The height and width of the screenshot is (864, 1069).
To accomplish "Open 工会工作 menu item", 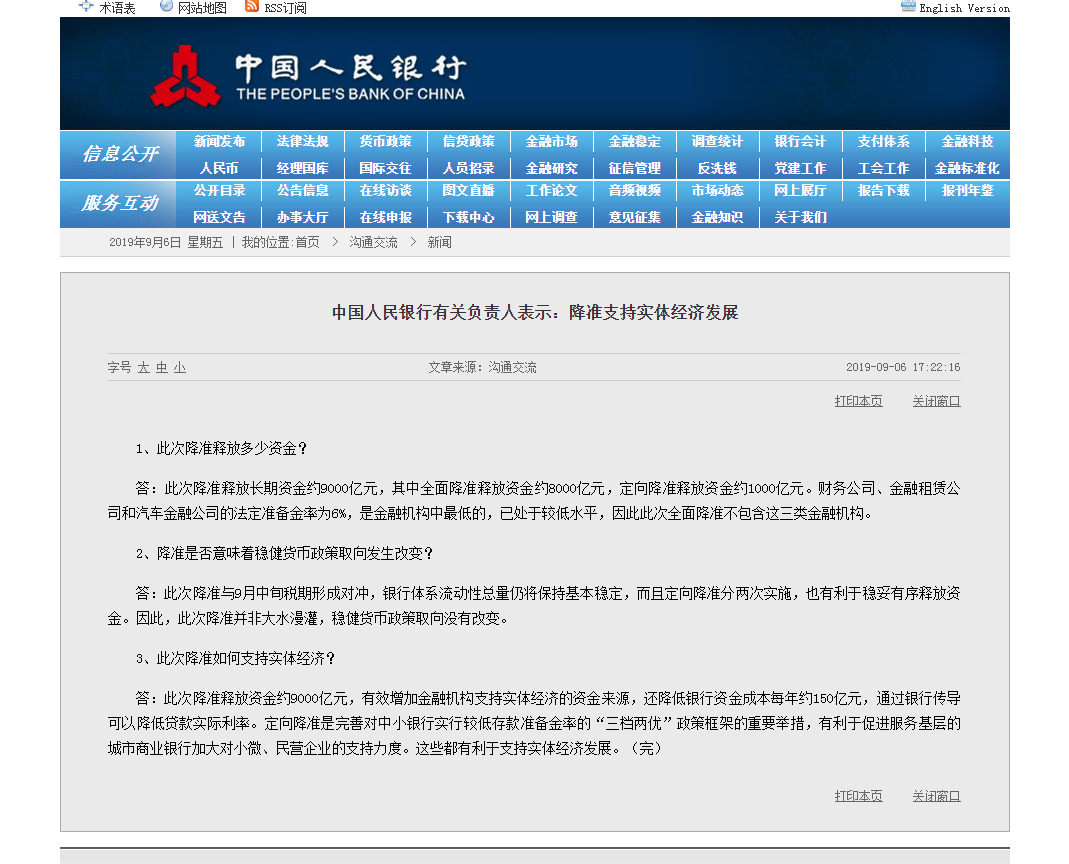I will coord(884,168).
